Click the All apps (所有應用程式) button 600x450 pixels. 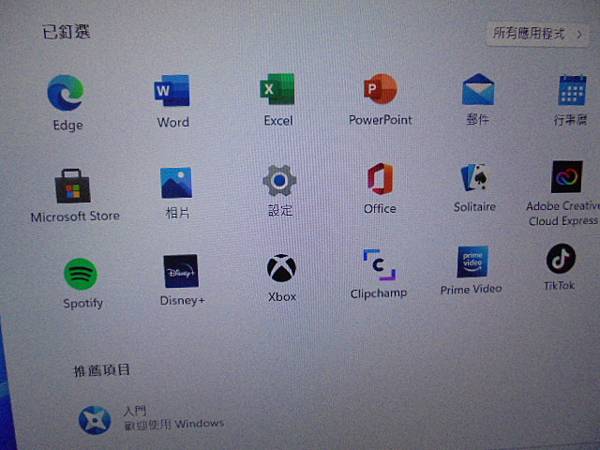tap(537, 34)
